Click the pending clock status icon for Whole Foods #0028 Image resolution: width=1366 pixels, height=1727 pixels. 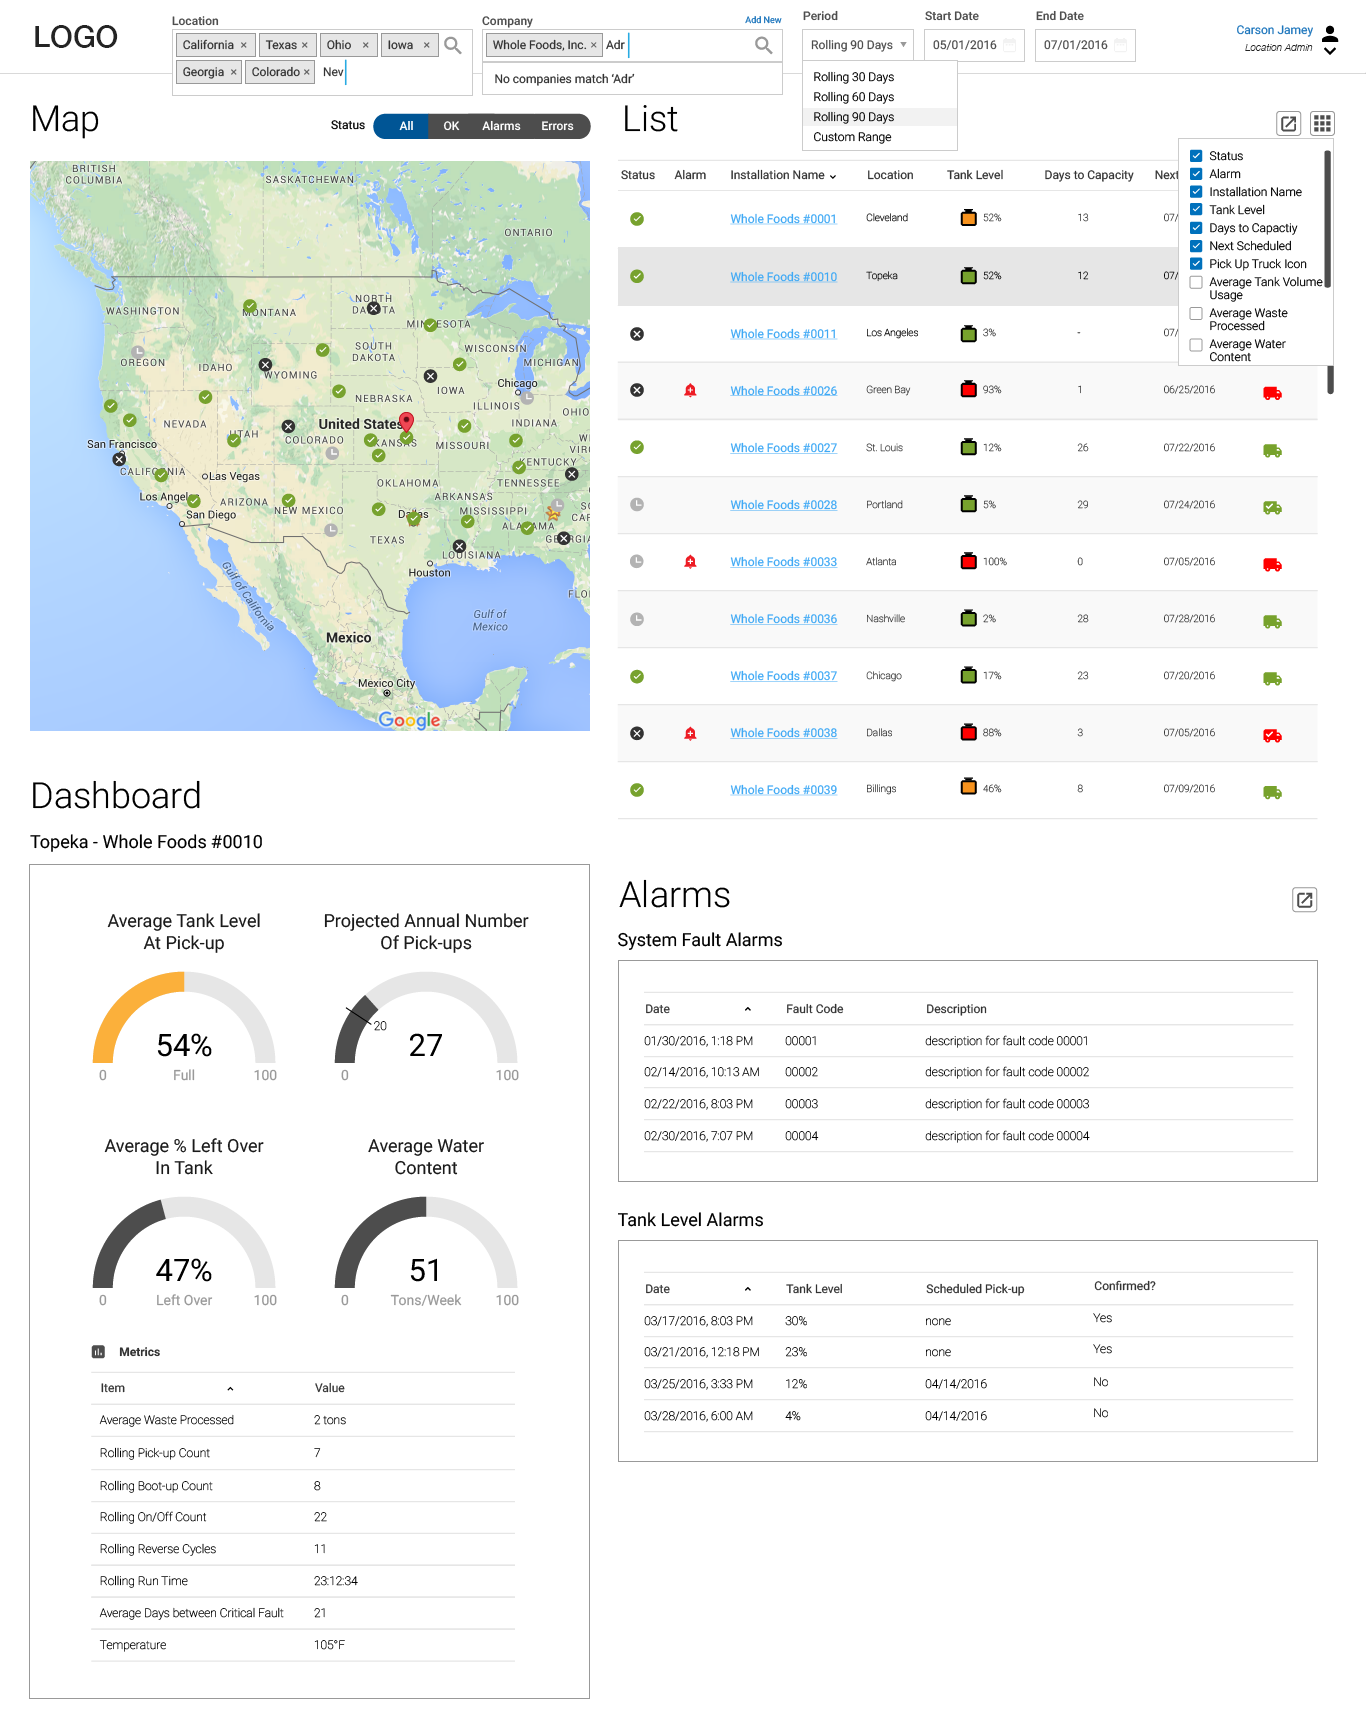[x=637, y=505]
